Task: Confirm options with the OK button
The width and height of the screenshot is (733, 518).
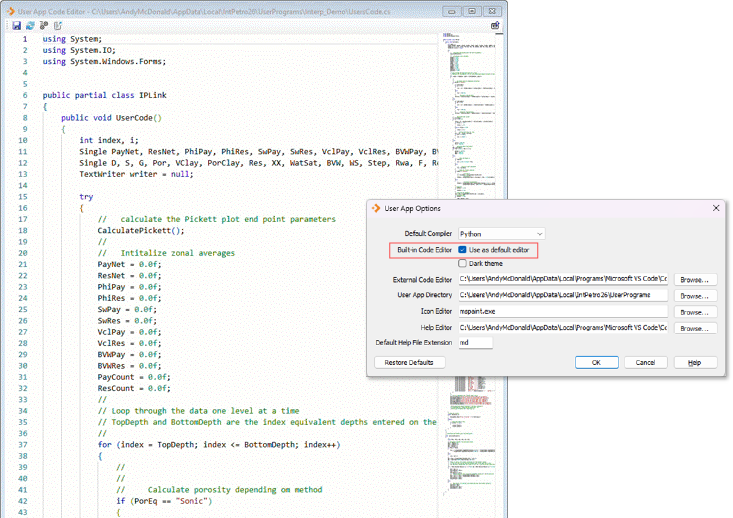Action: [596, 362]
